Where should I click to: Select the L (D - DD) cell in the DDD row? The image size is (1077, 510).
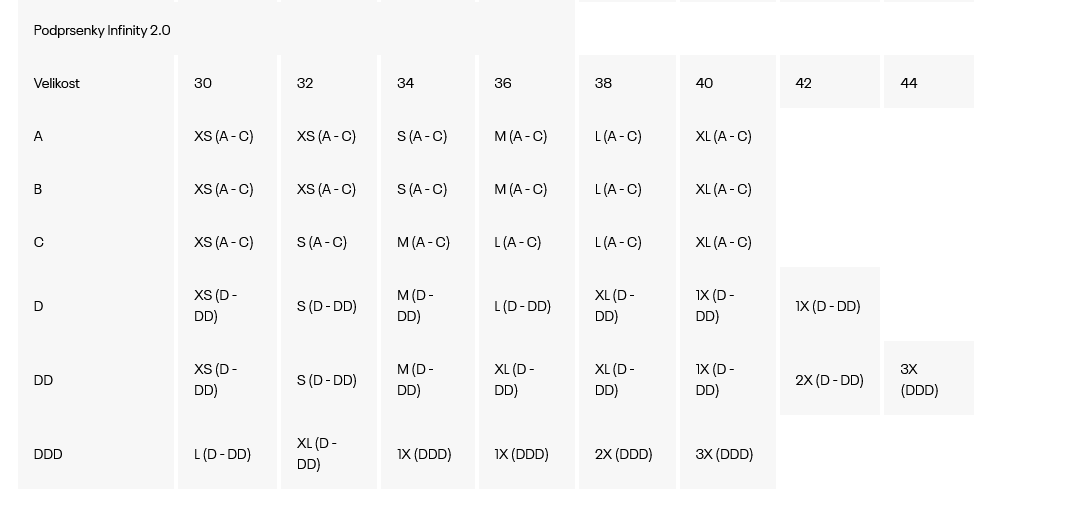pos(223,454)
